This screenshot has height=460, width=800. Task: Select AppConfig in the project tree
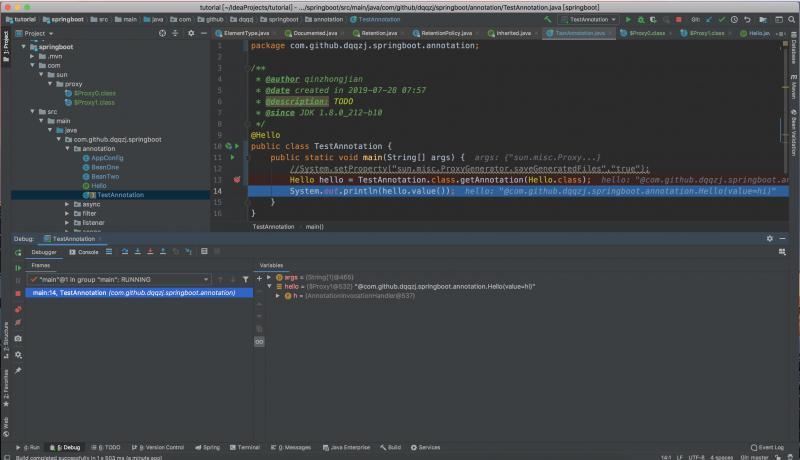(107, 158)
